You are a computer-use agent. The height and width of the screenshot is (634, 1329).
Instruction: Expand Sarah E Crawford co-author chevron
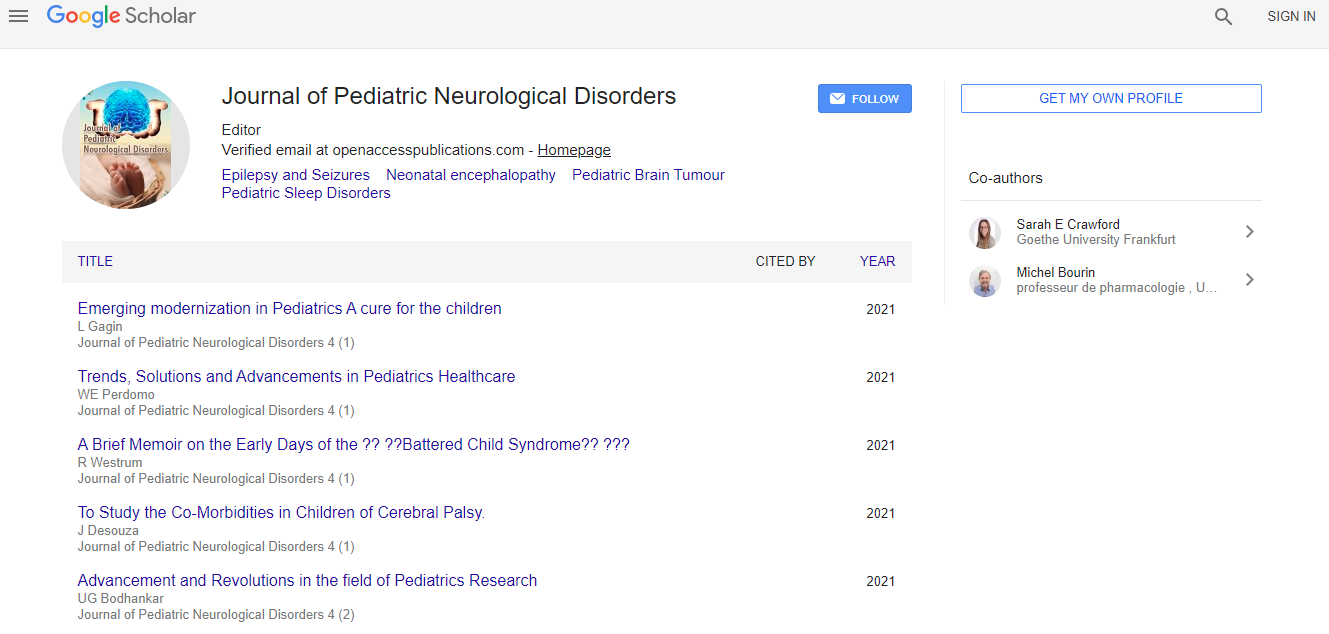[x=1249, y=232]
